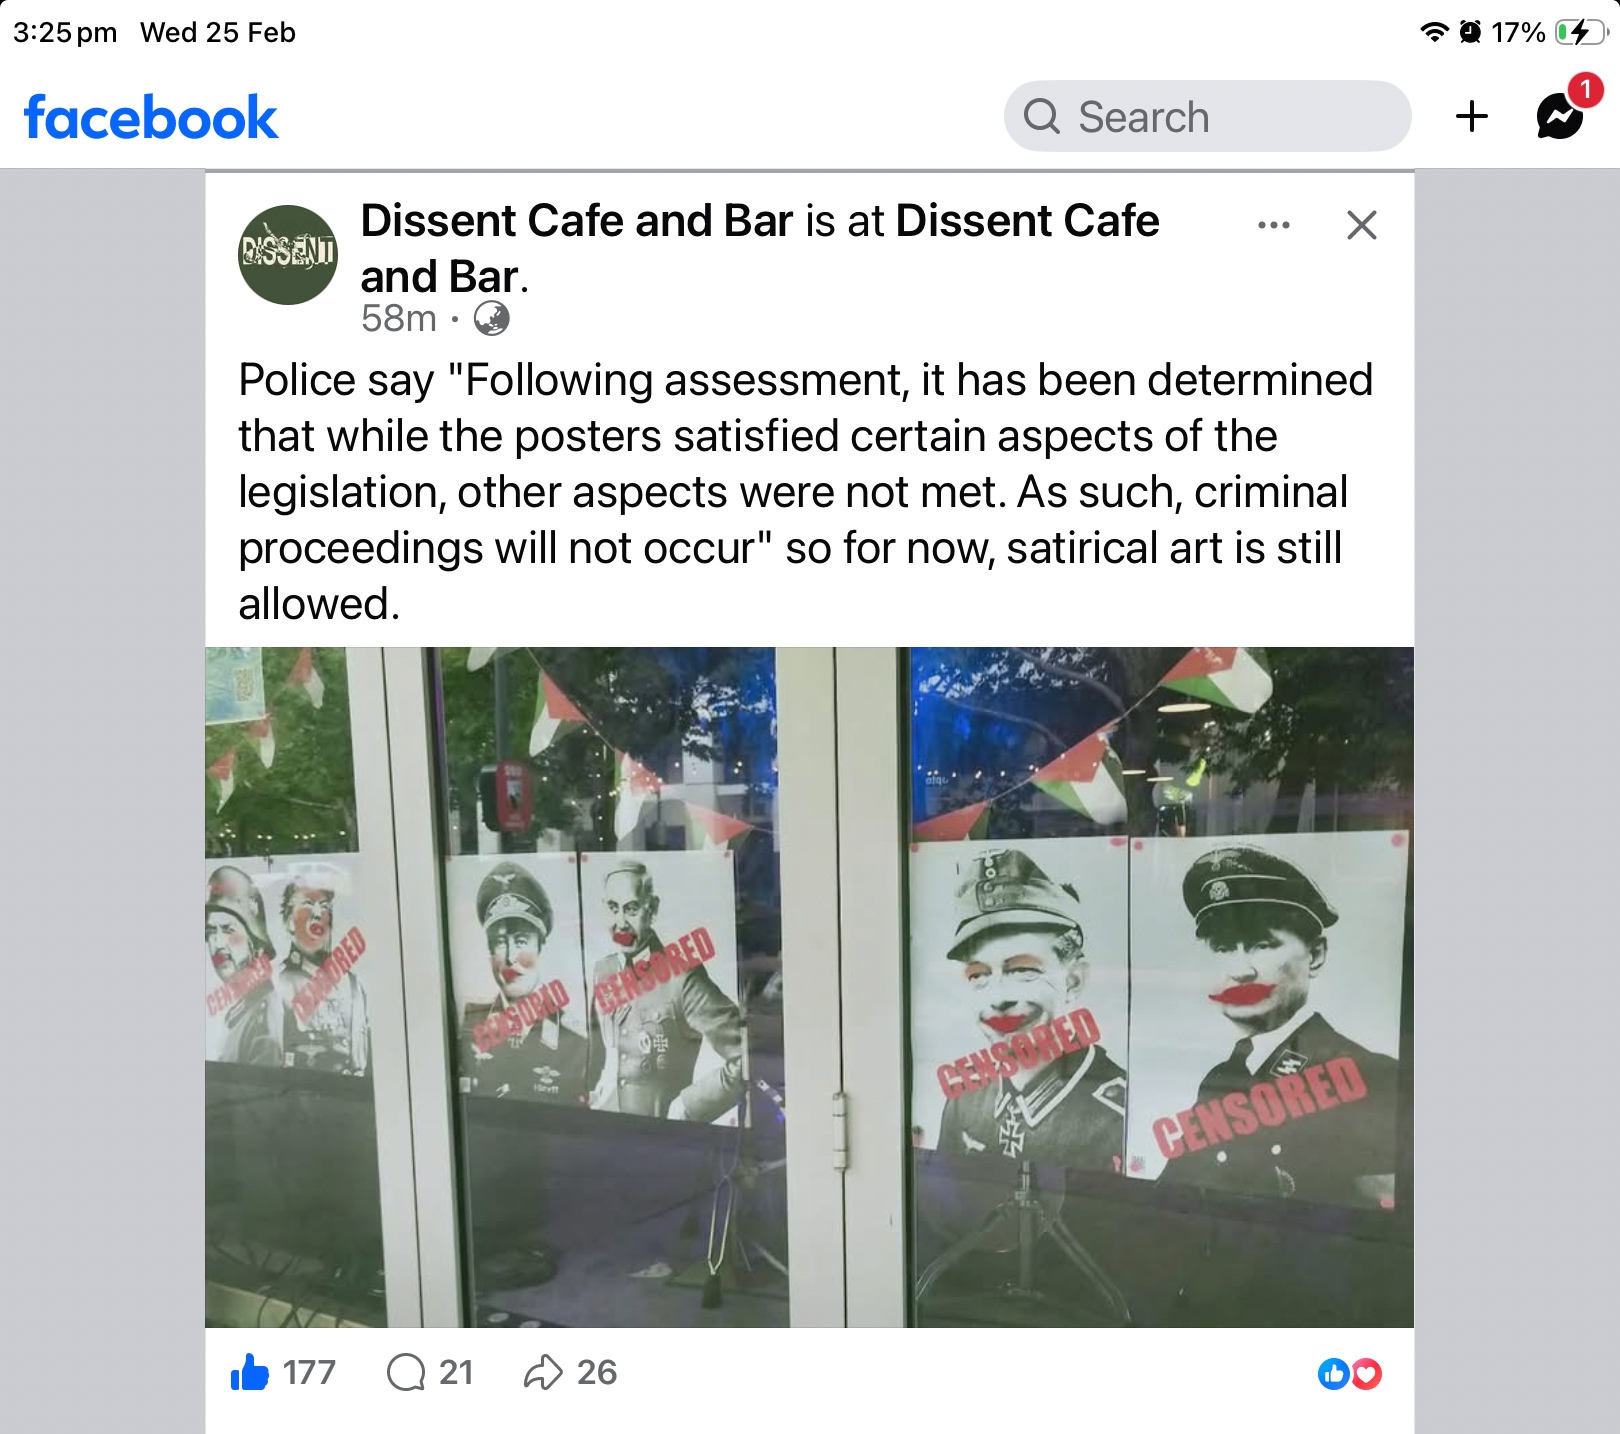Click the 58m post timestamp
Screen dimensions: 1620x1434
399,319
